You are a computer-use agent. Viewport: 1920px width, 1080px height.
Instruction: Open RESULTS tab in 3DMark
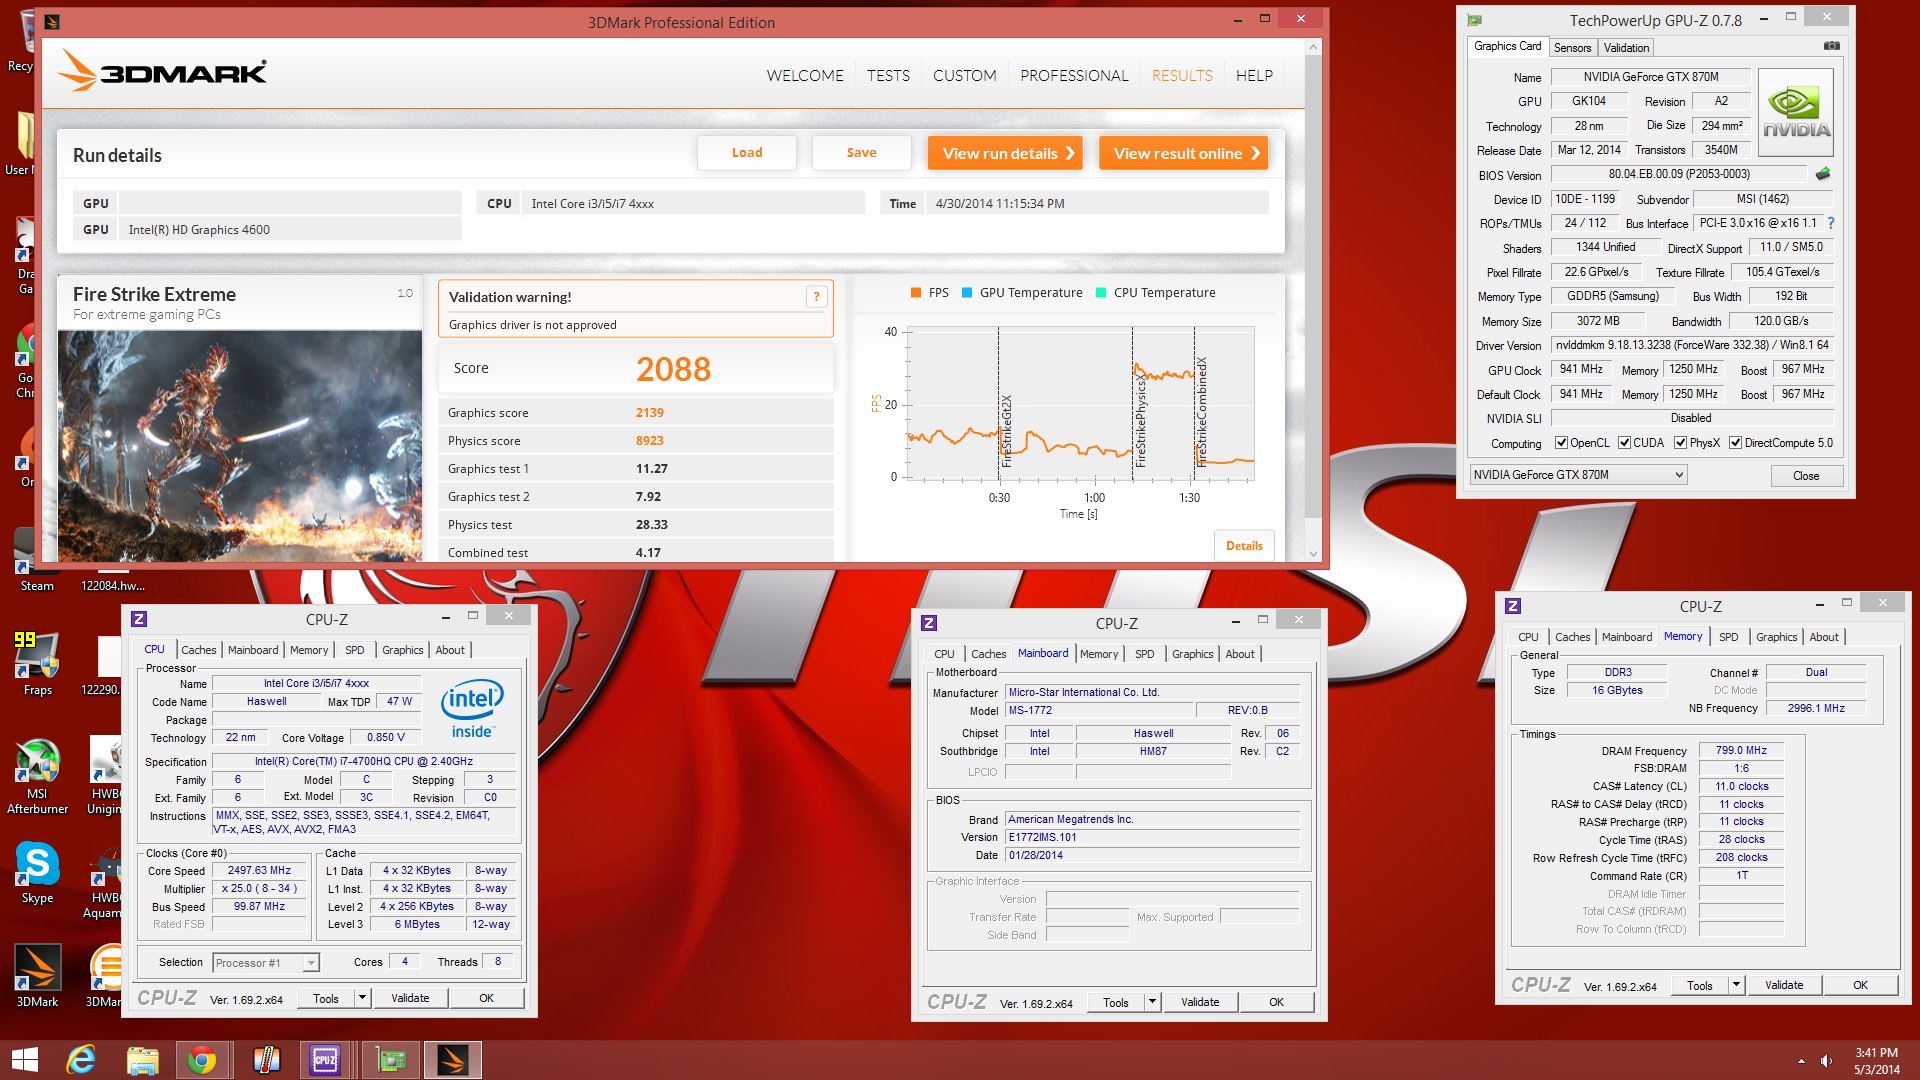[x=1182, y=76]
